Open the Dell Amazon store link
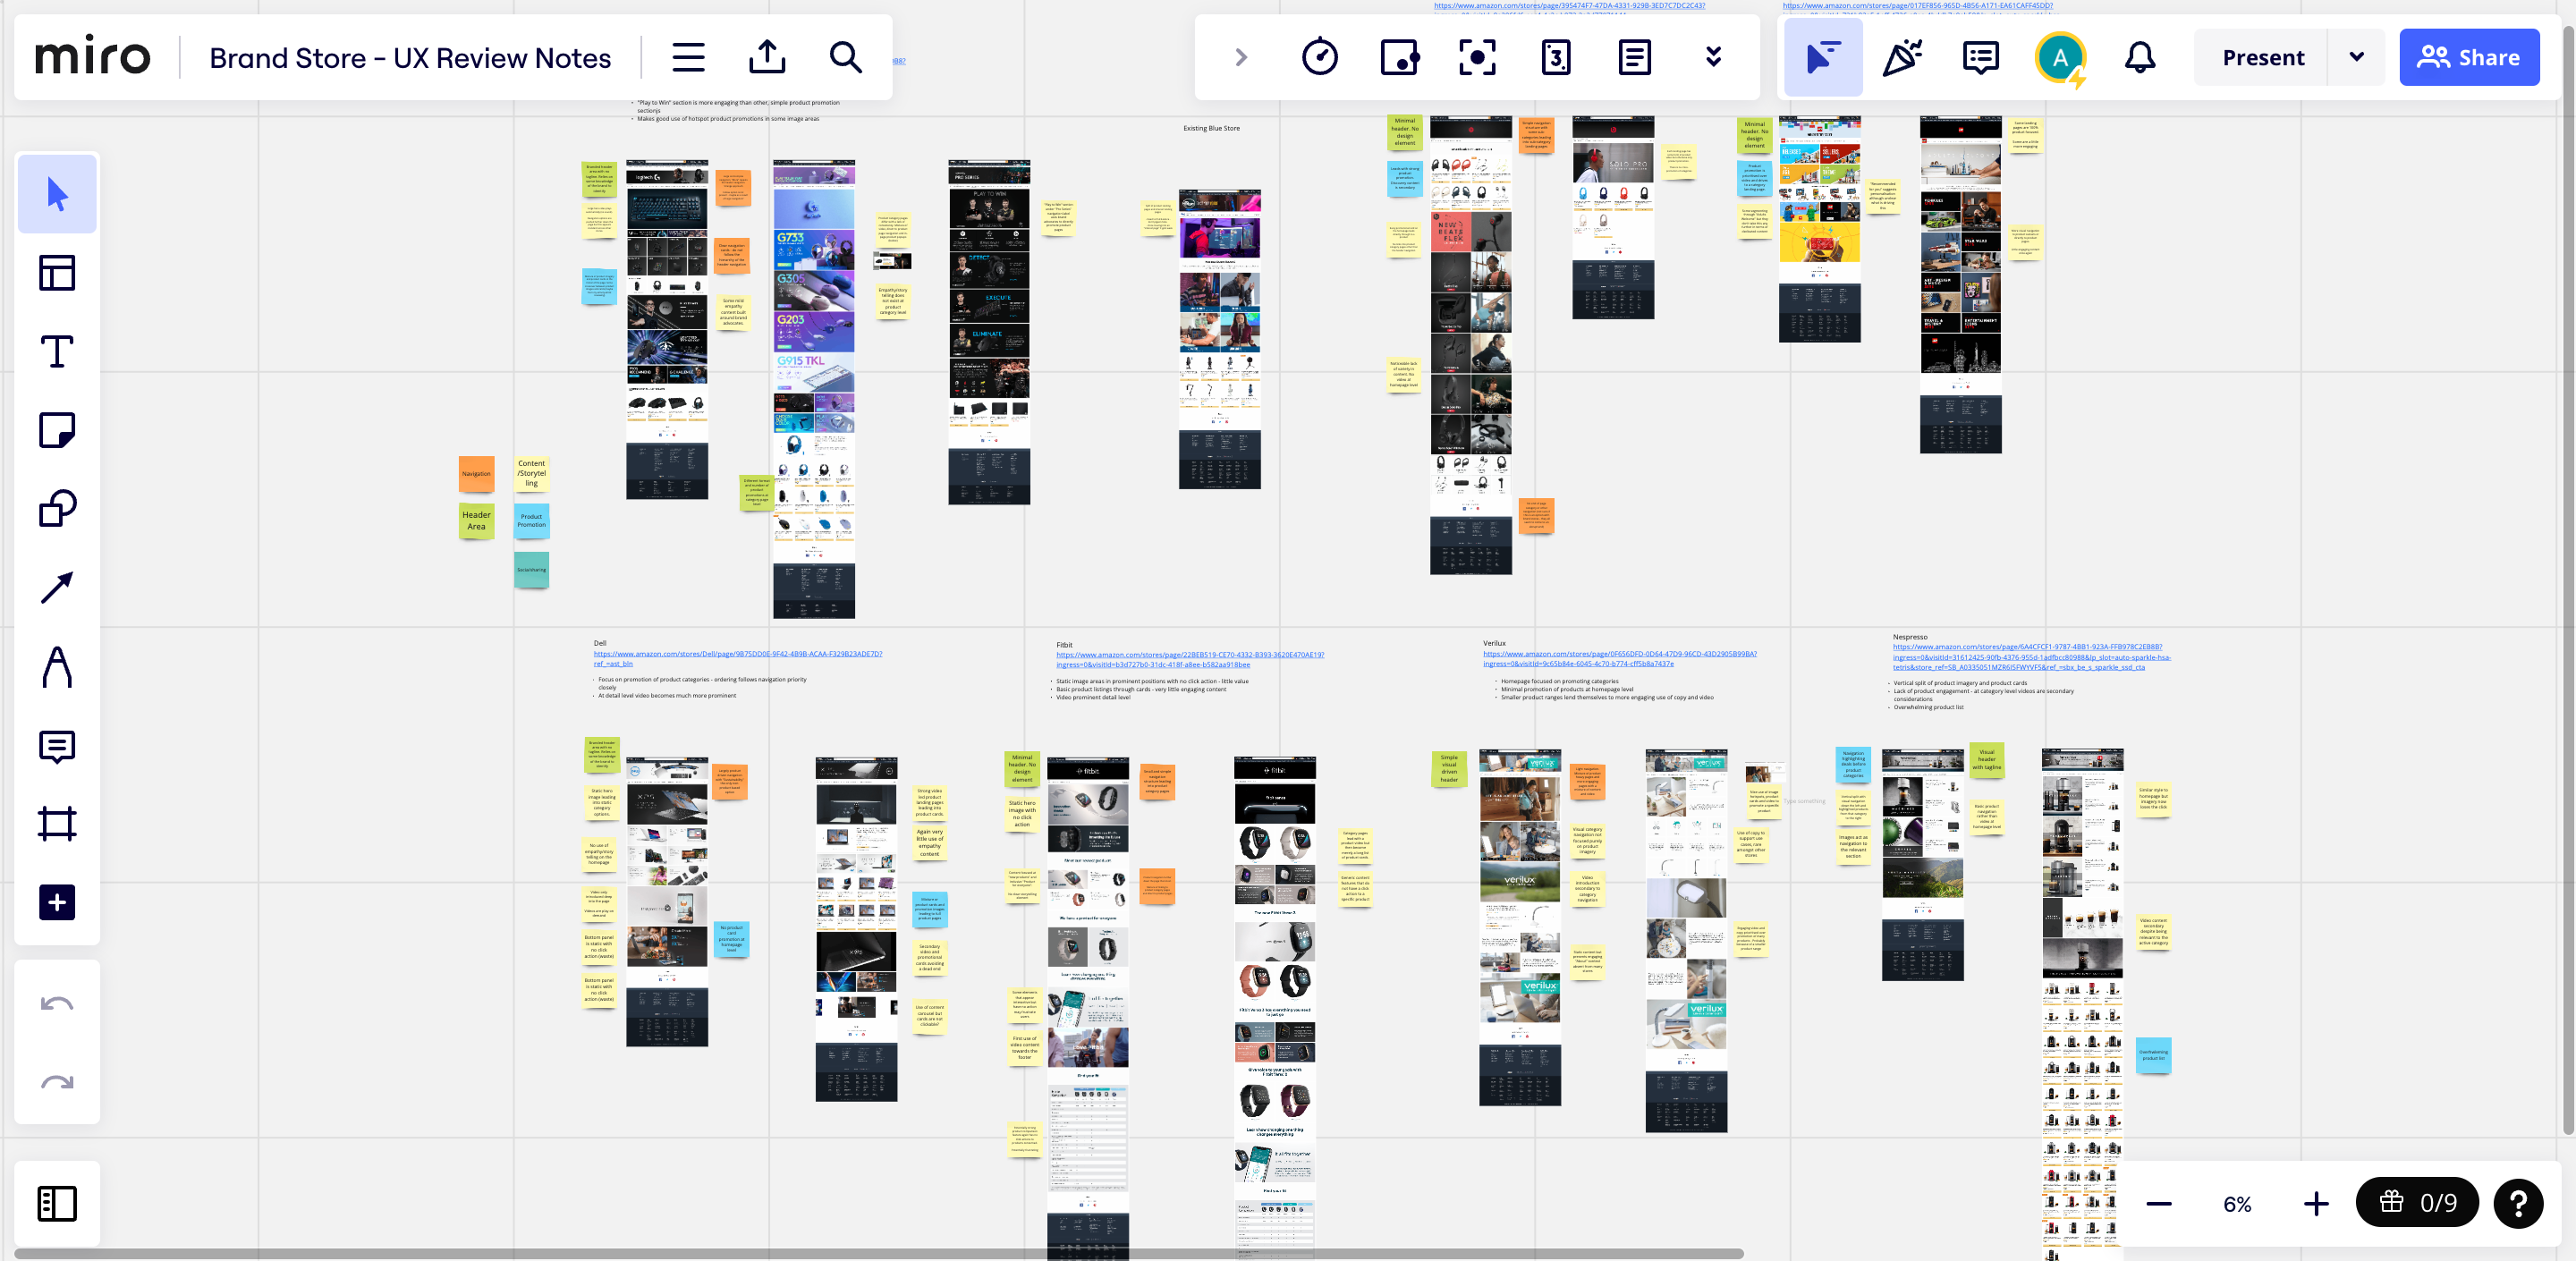This screenshot has height=1261, width=2576. [737, 658]
